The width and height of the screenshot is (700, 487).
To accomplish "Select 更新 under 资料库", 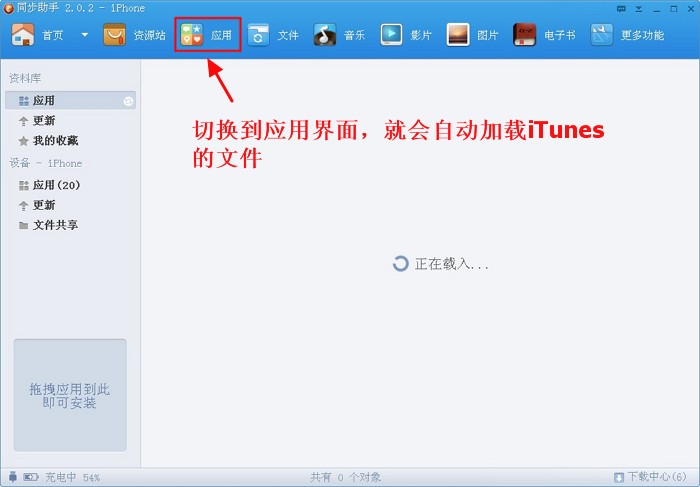I will (44, 121).
